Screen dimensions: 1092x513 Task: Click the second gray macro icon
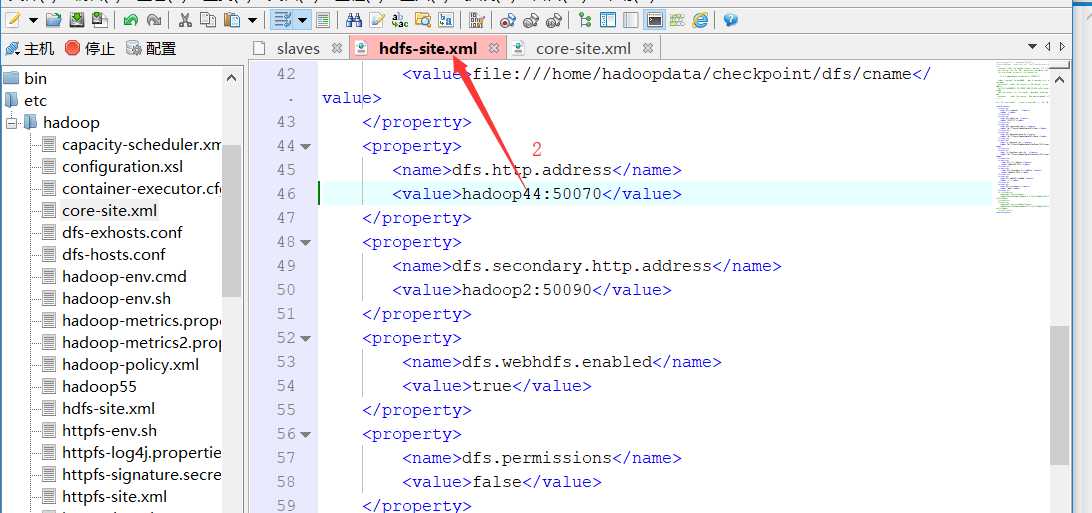[531, 19]
